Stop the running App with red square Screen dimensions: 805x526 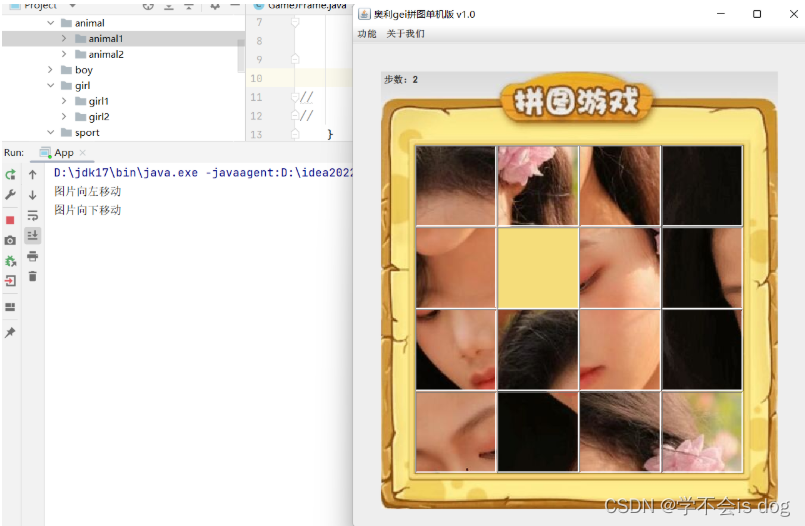coord(10,220)
